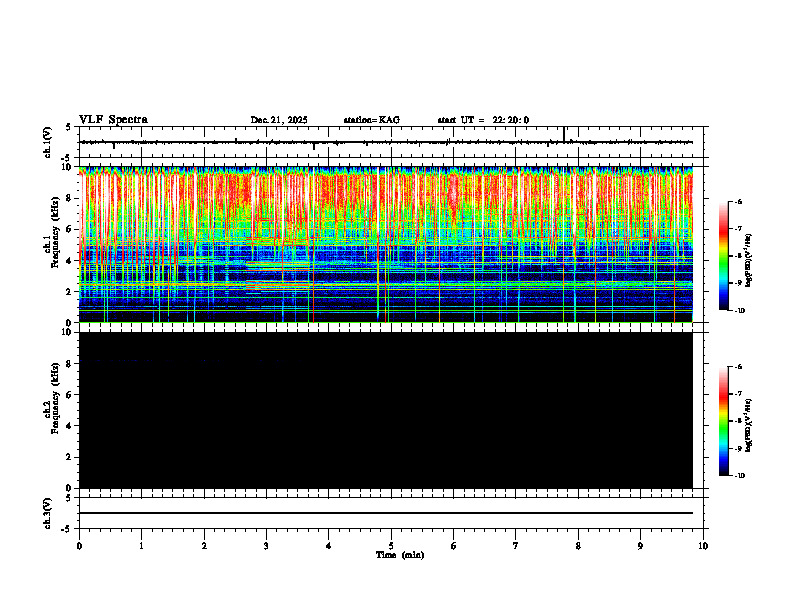Click inside the black ch.2 spectrogram panel
Viewport: 792px width, 612px height.
point(386,410)
